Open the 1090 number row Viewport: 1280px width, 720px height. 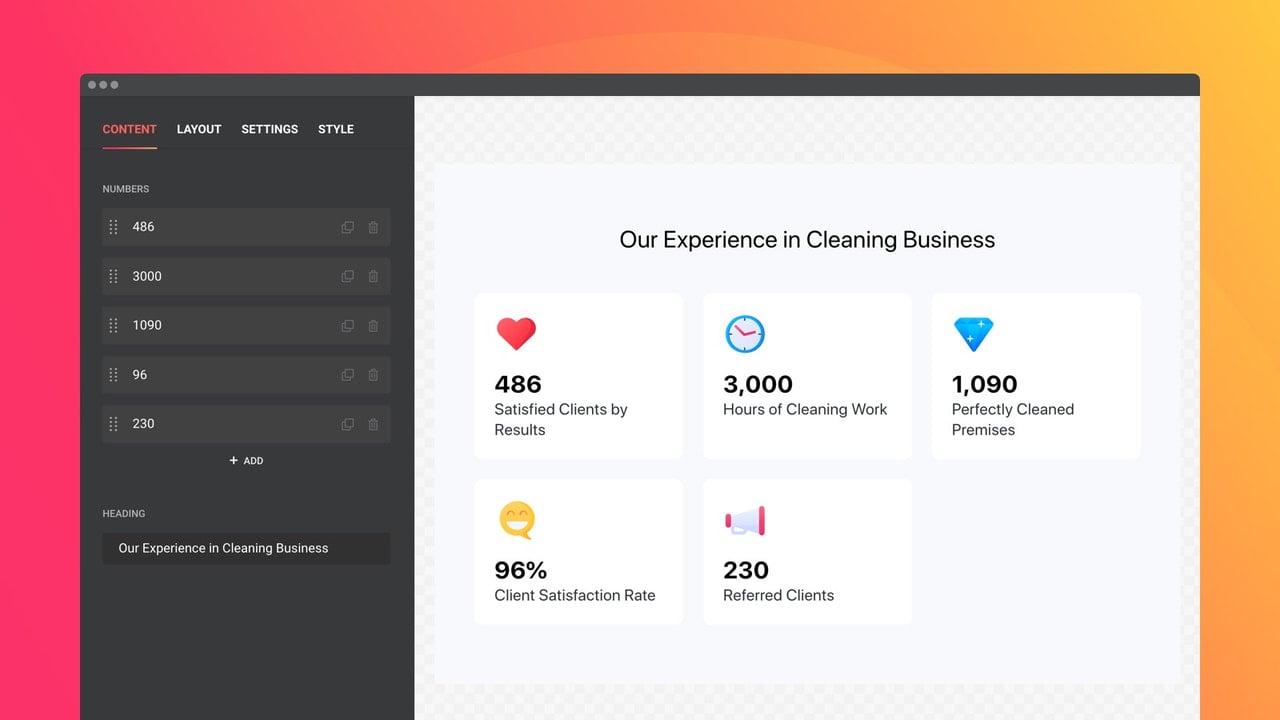246,325
